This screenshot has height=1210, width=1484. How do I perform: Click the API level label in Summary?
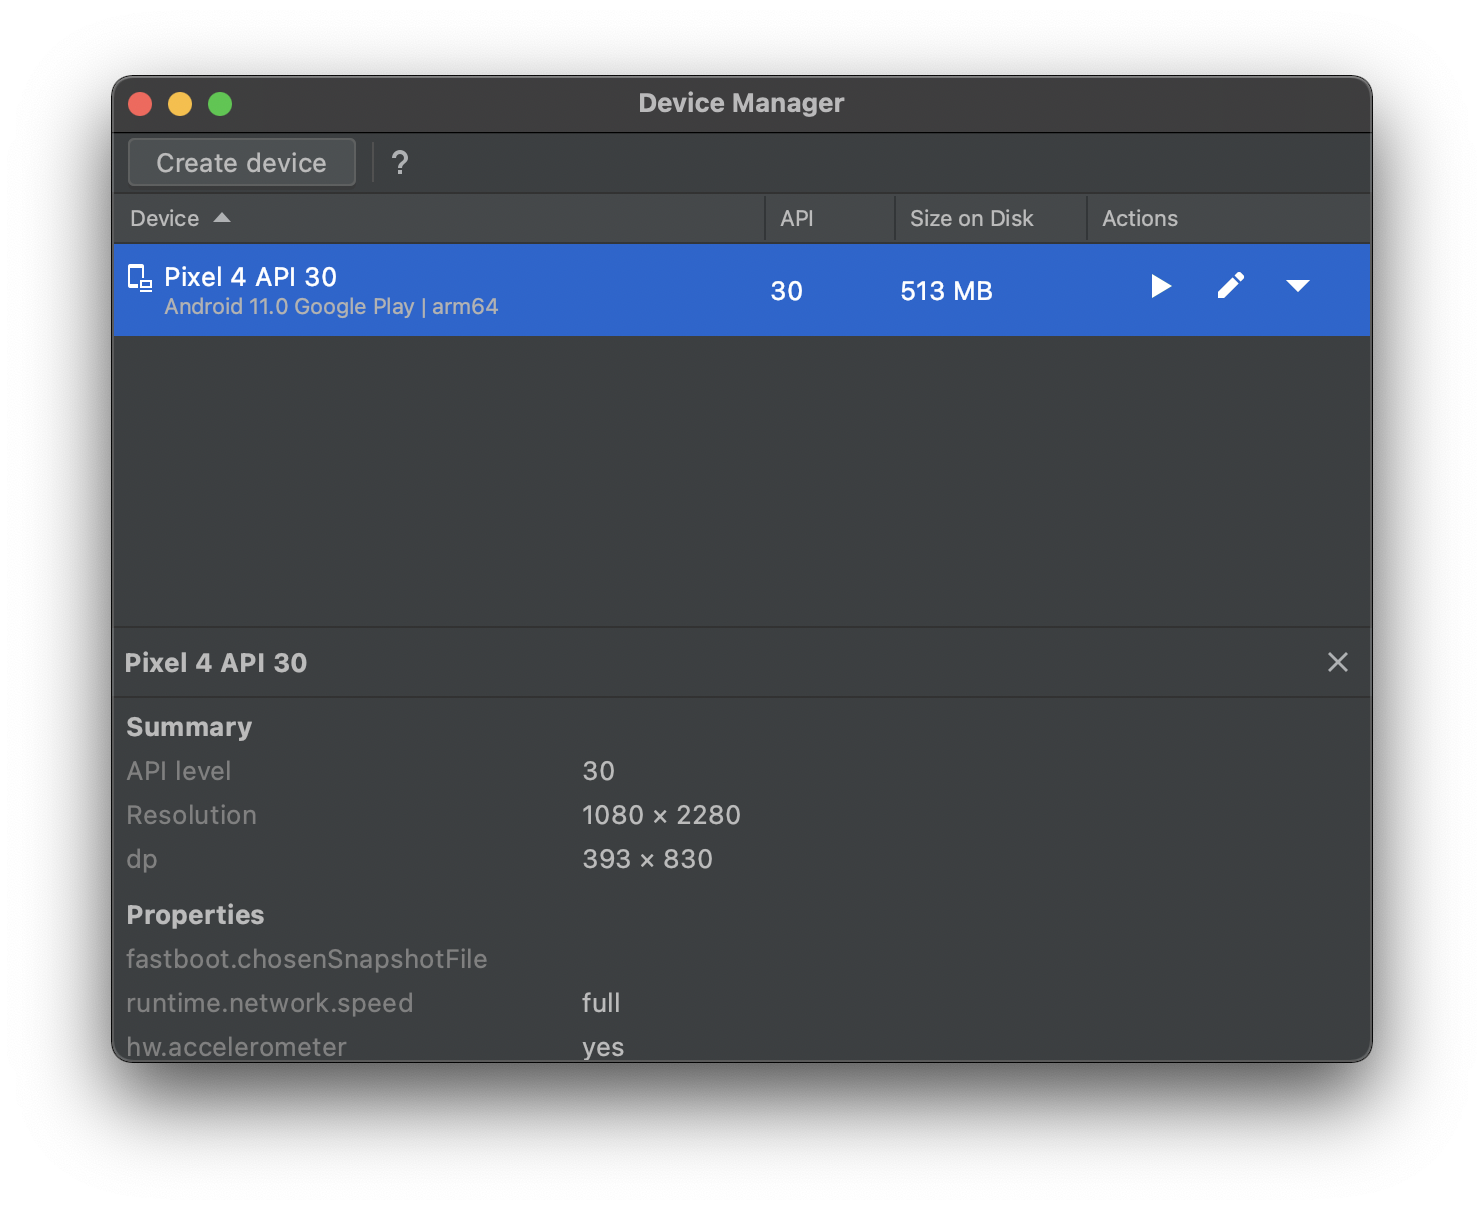[x=179, y=771]
